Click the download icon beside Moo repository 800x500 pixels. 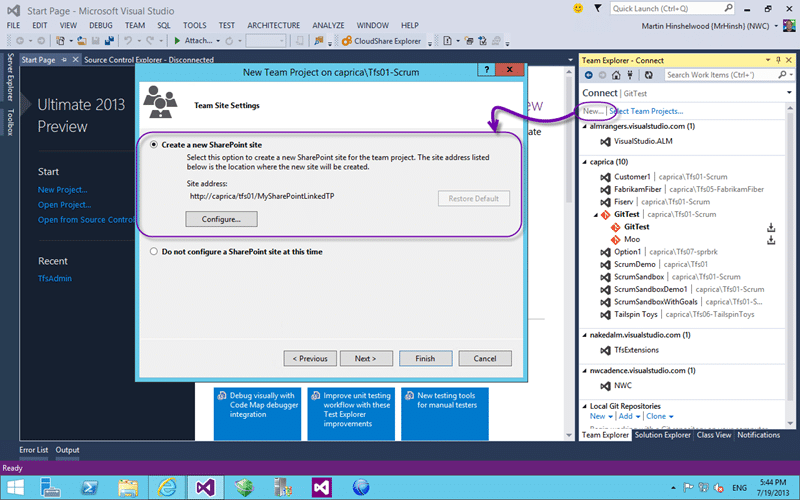771,239
